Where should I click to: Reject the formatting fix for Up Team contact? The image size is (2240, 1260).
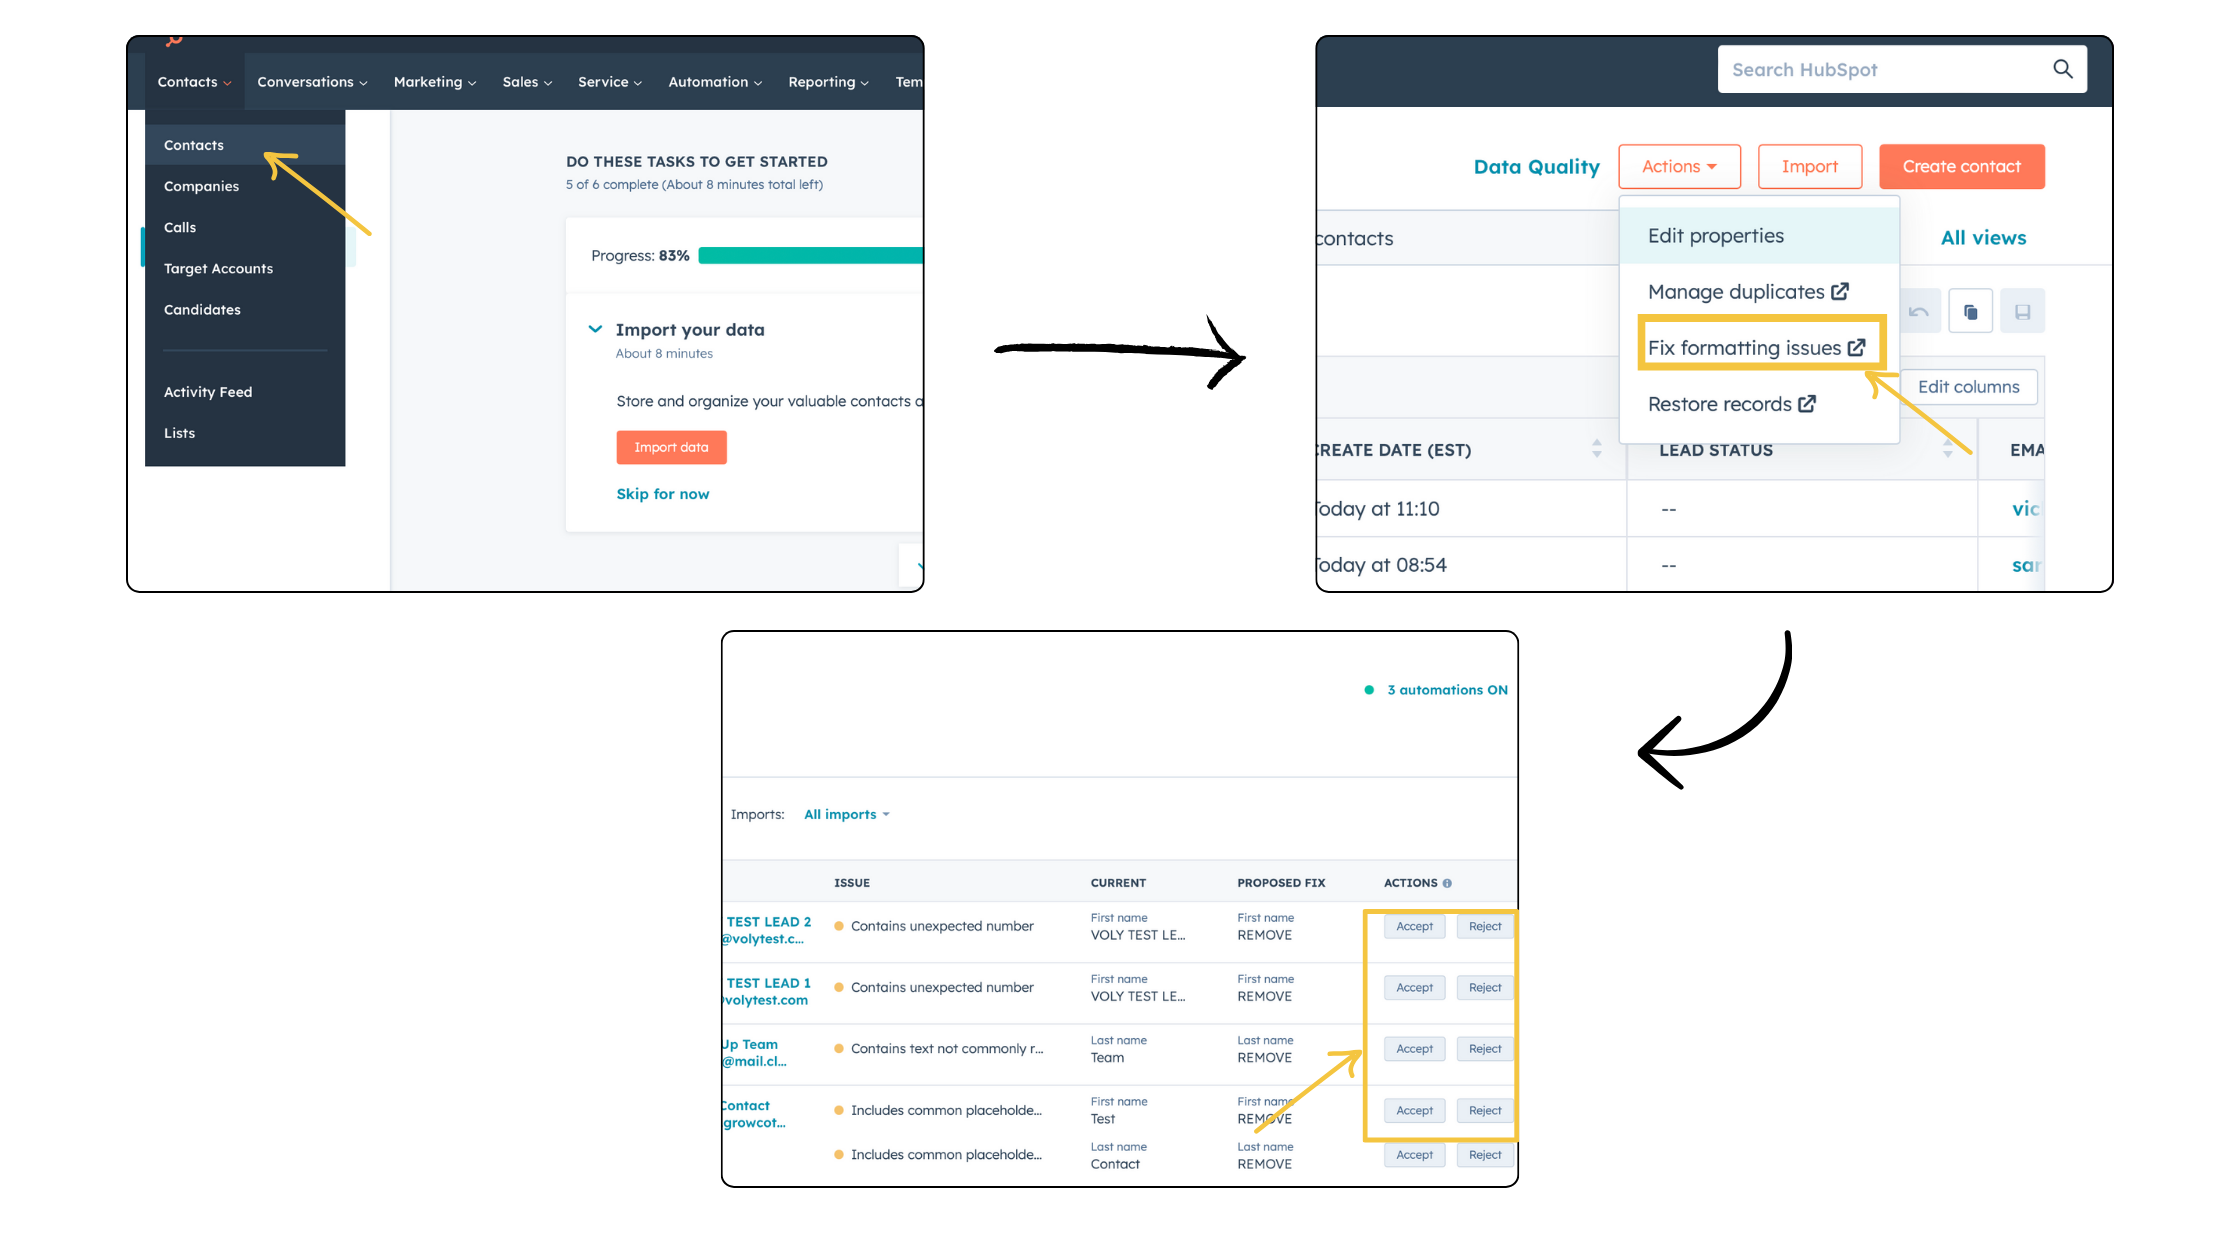[1483, 1048]
